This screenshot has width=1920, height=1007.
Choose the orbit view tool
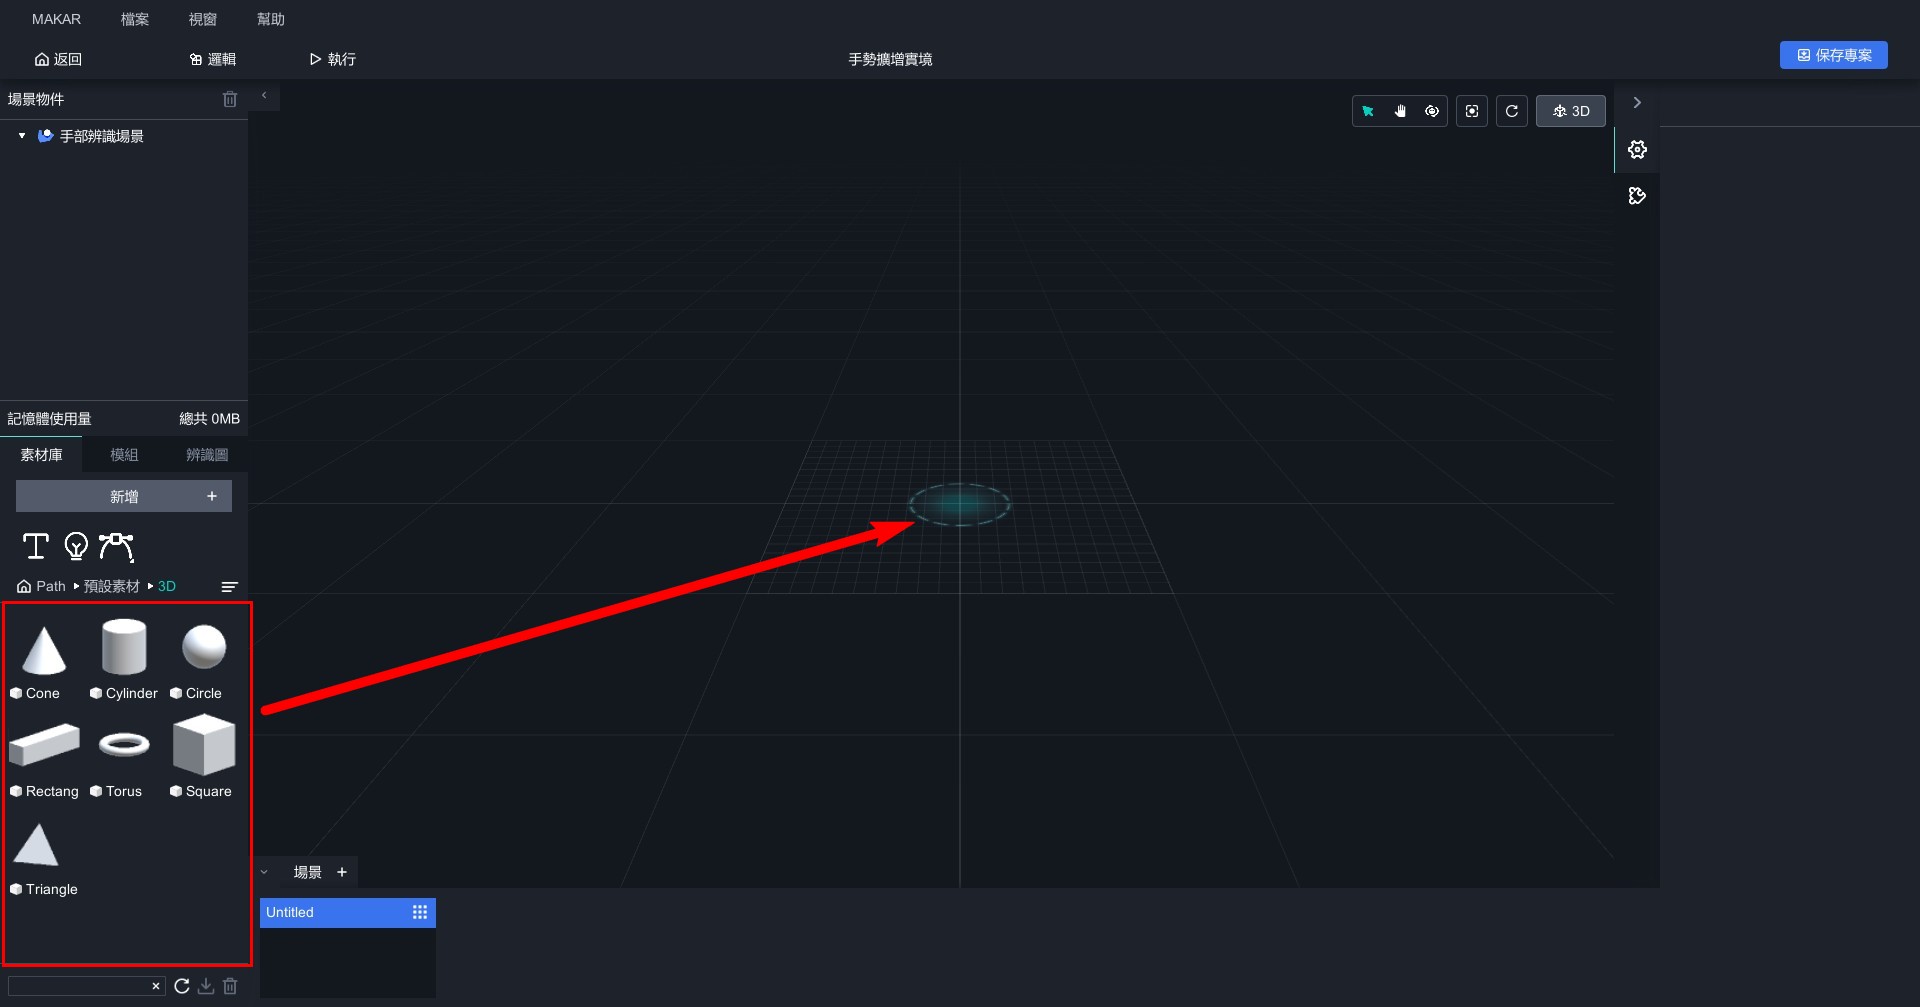click(x=1432, y=111)
